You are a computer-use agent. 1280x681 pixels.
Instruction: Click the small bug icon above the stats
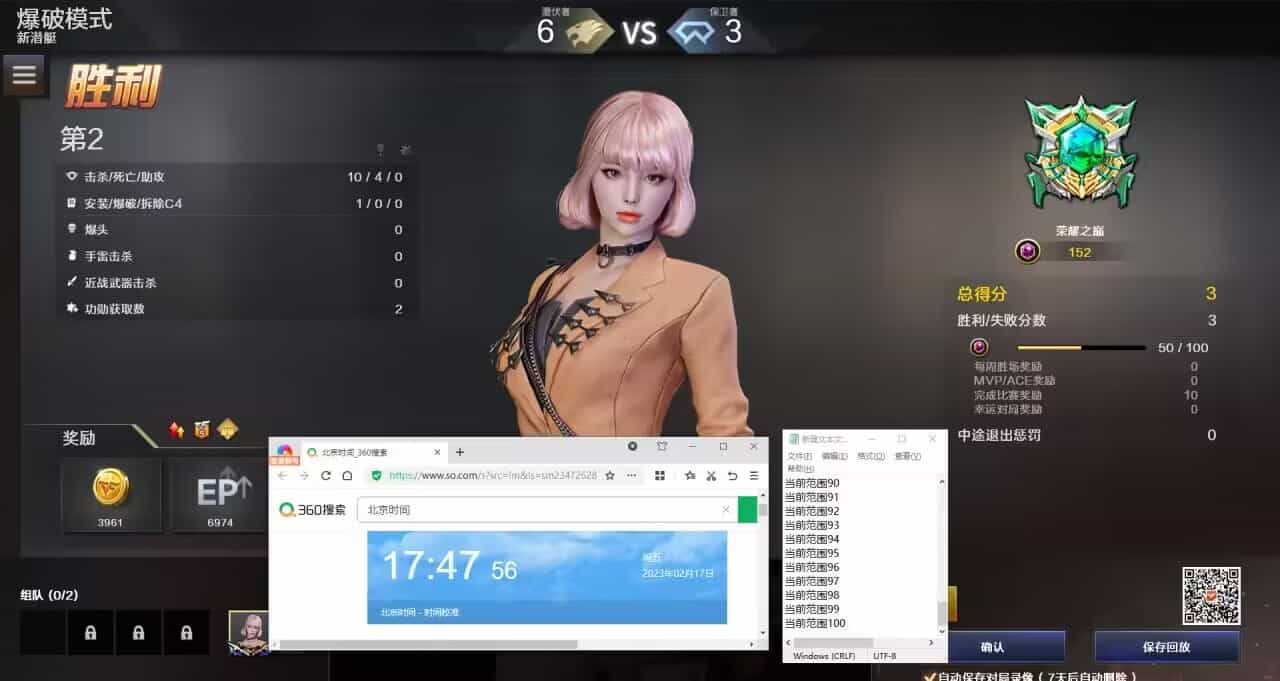(x=405, y=150)
